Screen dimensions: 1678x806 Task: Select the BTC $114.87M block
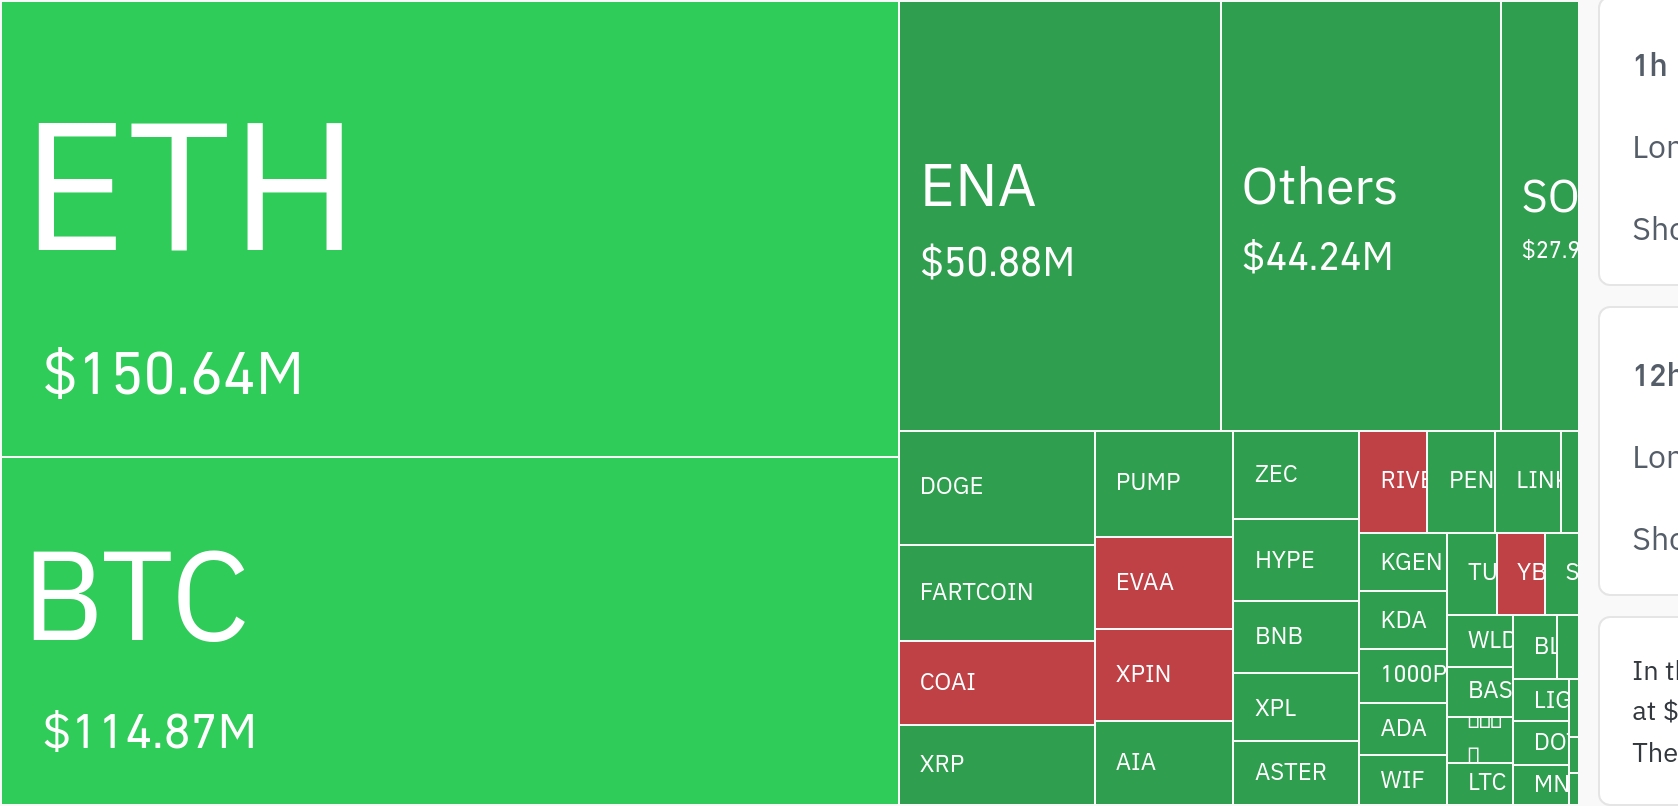[450, 631]
